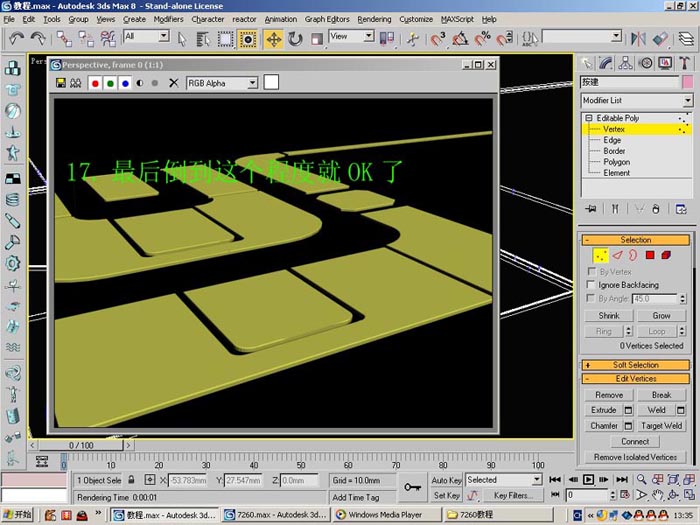Open the Hierarchy command panel tab

(625, 63)
